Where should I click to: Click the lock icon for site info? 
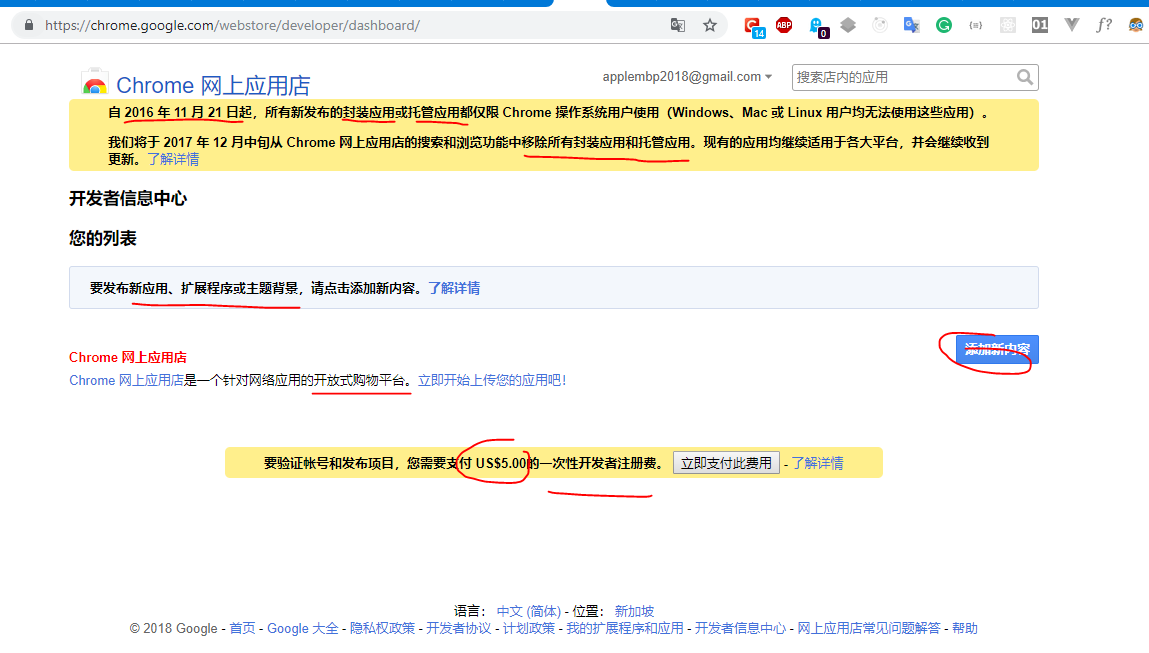(29, 25)
